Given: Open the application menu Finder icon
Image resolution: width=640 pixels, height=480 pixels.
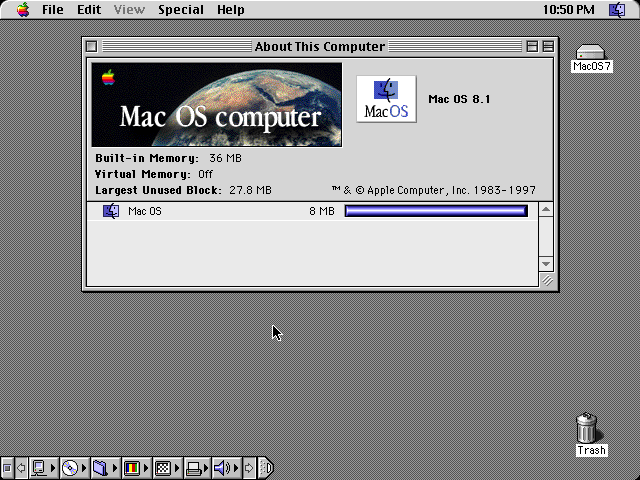Looking at the screenshot, I should pos(617,9).
